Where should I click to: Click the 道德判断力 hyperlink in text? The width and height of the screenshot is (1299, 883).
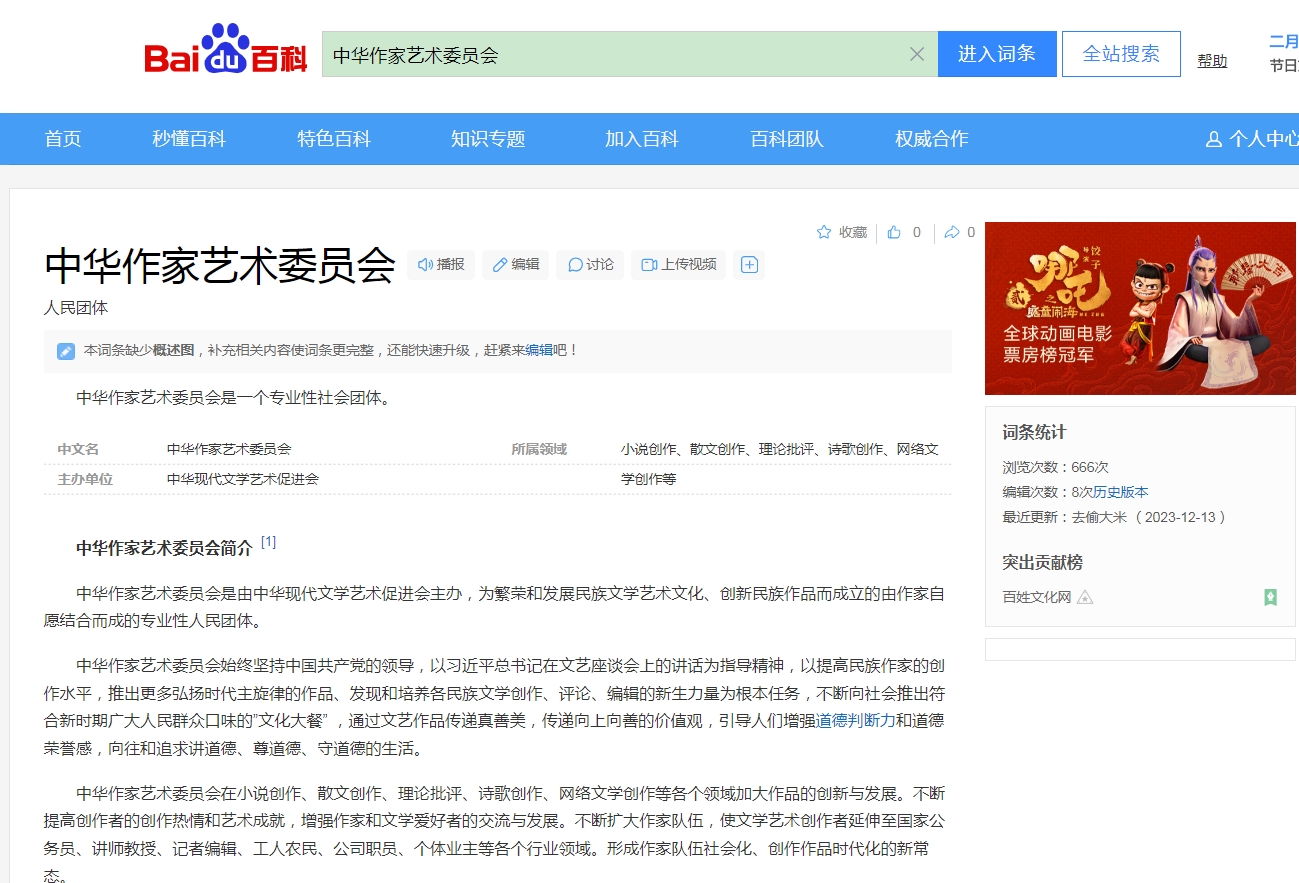pyautogui.click(x=855, y=720)
